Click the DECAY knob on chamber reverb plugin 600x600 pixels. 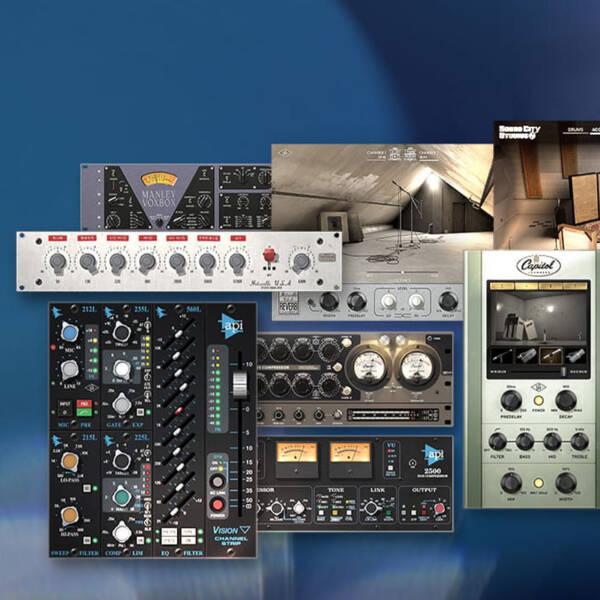[448, 302]
